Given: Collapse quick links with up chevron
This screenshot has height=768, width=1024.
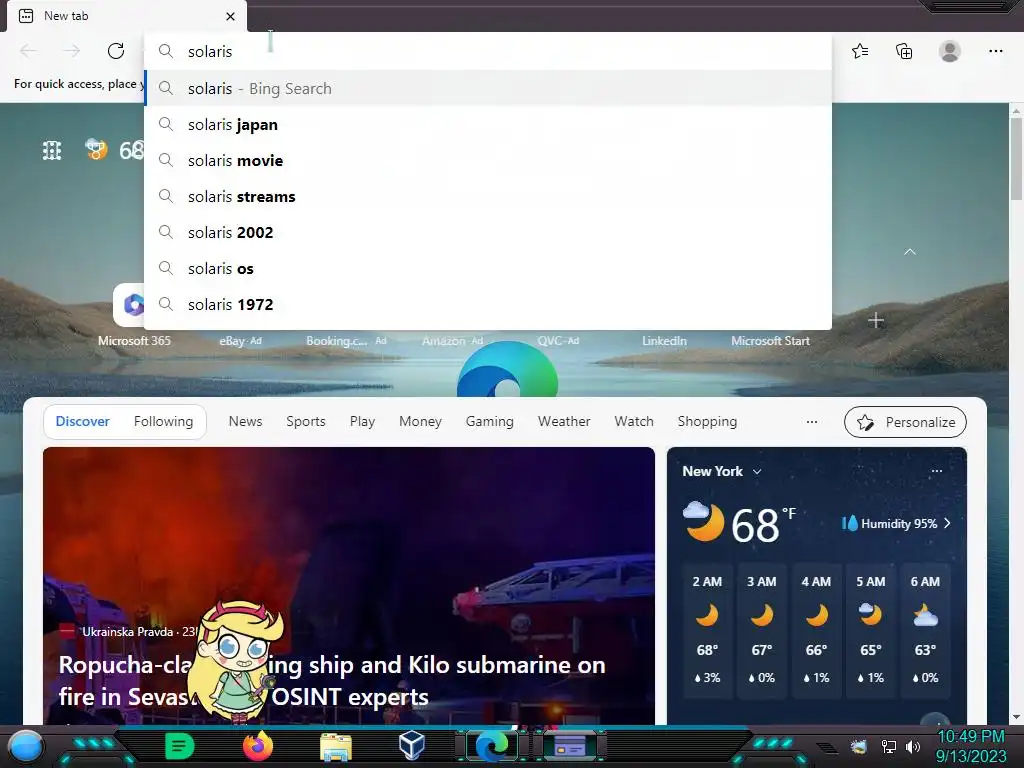Looking at the screenshot, I should pos(910,252).
